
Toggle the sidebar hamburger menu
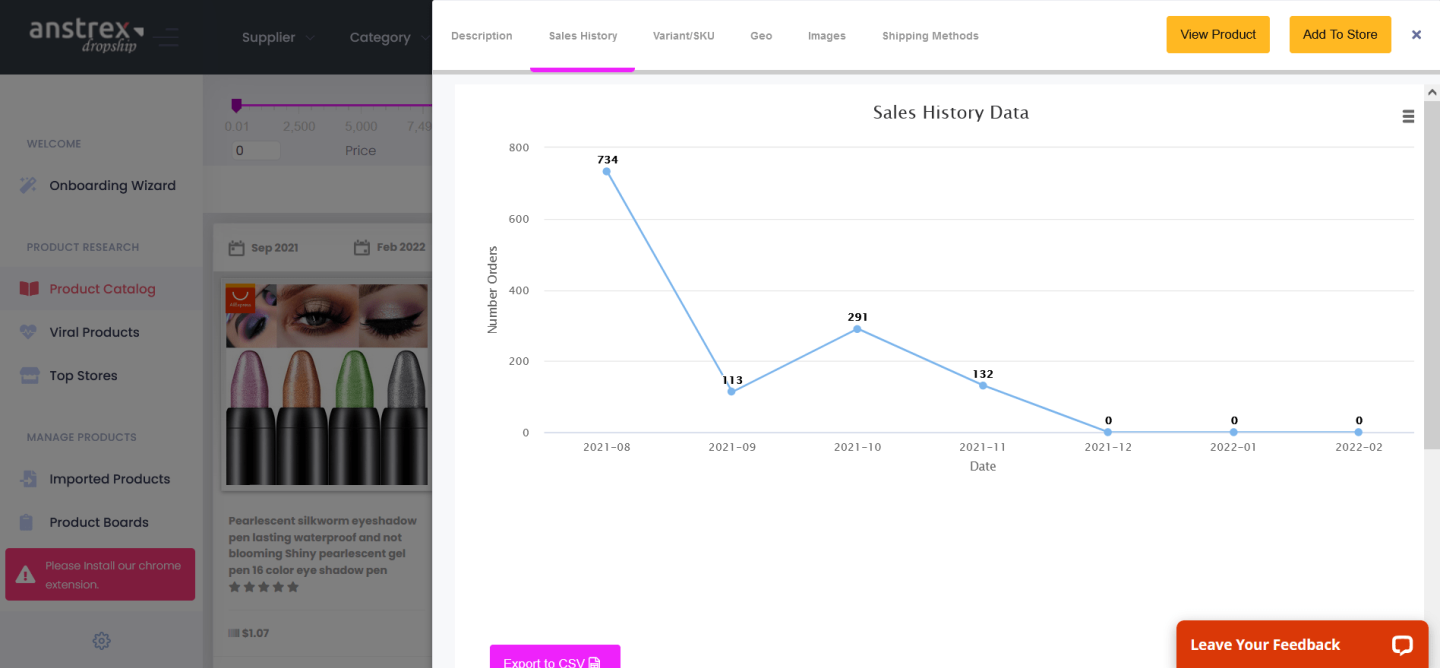pos(168,38)
